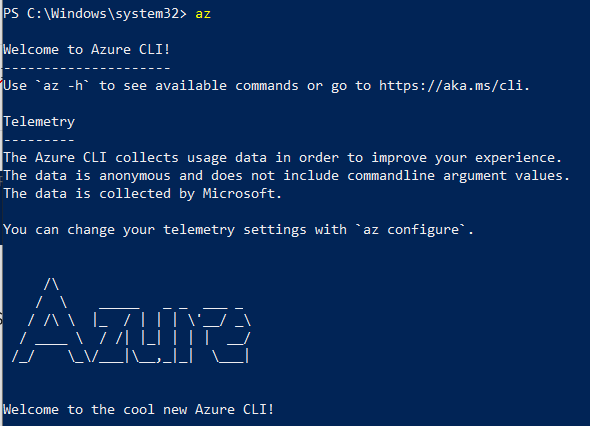Click the word 'Microsoft' in telemetry text
This screenshot has width=590, height=426.
pyautogui.click(x=239, y=194)
